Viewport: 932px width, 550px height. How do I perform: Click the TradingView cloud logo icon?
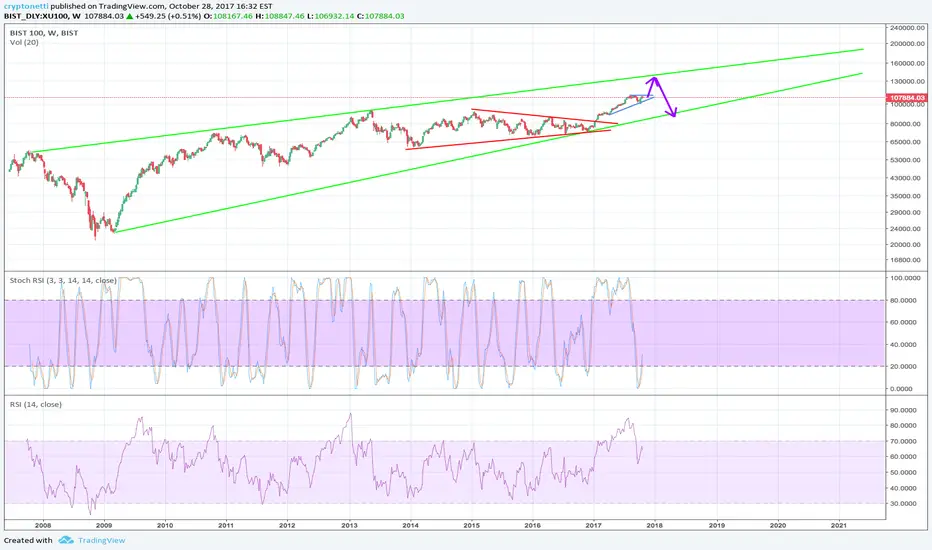click(66, 540)
